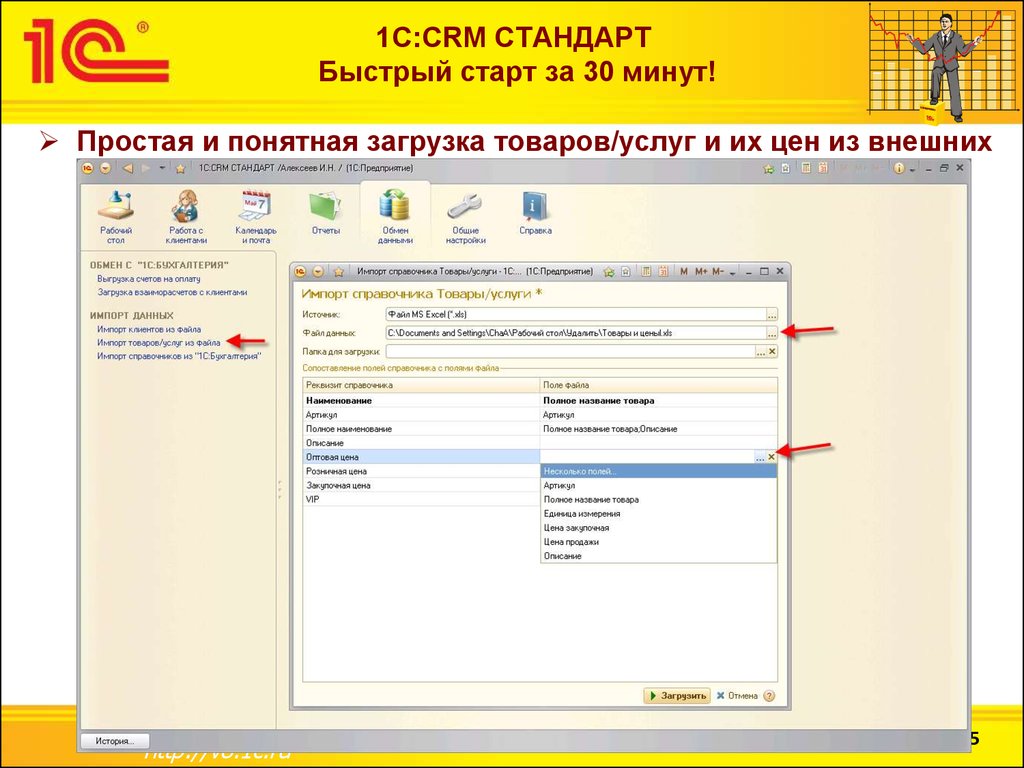The height and width of the screenshot is (768, 1024).
Task: Clear the Оптовая цена field value
Action: (771, 457)
